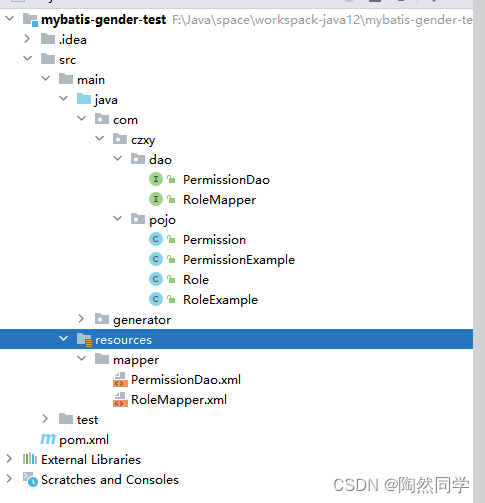Click the class icon next to RoleExample
The image size is (485, 503).
[x=156, y=299]
